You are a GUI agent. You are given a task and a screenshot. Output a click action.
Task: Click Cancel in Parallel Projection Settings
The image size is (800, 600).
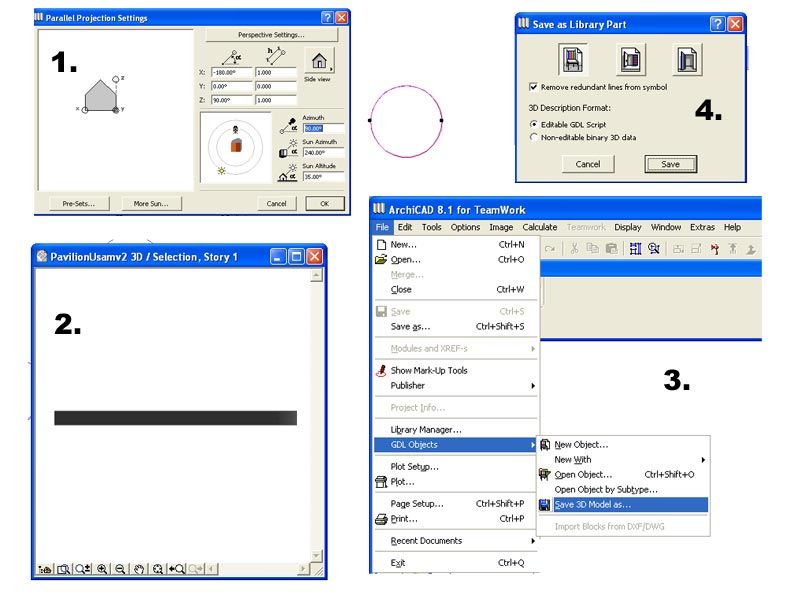point(277,204)
